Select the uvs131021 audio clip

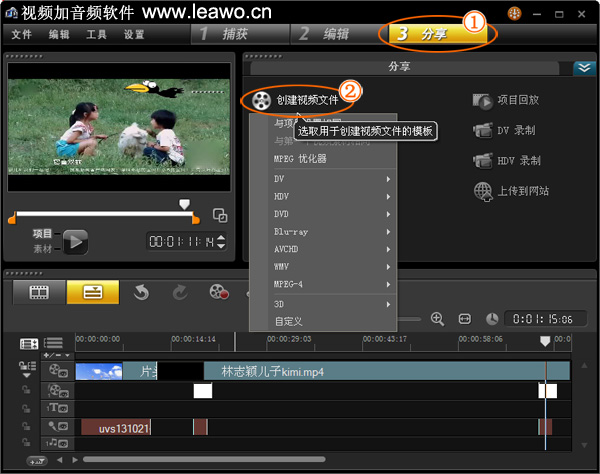[x=116, y=427]
